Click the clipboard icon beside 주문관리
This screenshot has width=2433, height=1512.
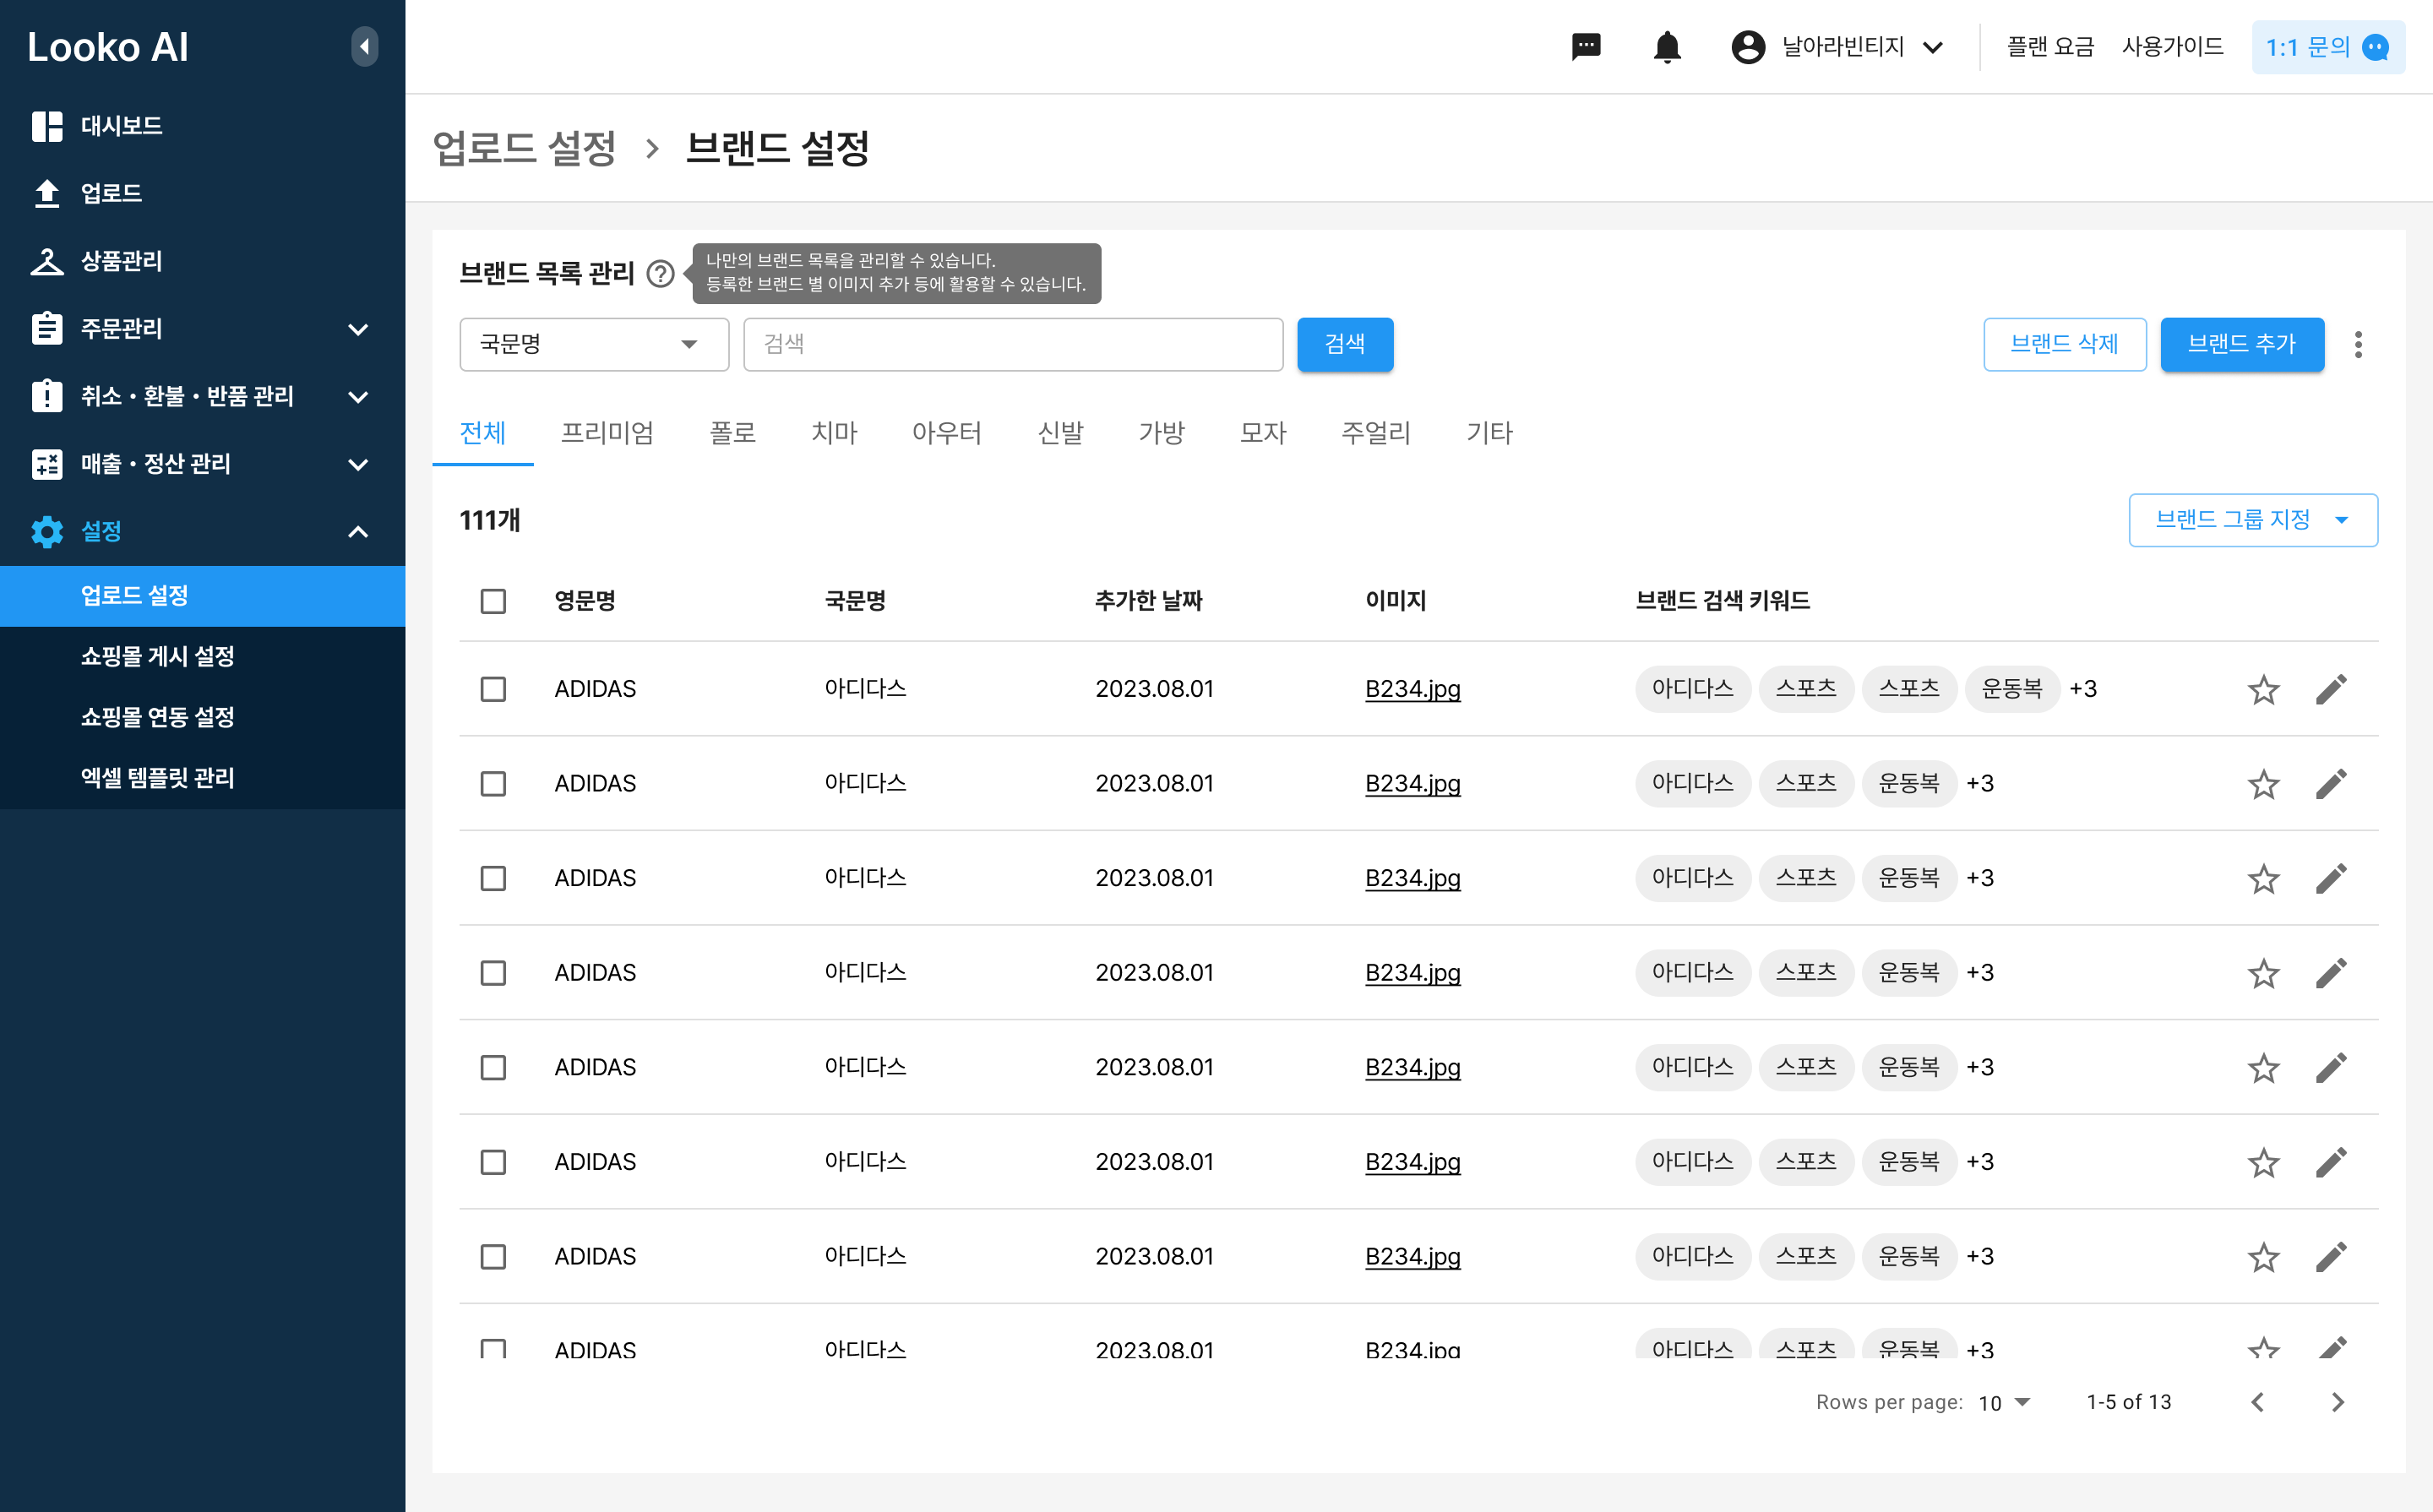(47, 328)
